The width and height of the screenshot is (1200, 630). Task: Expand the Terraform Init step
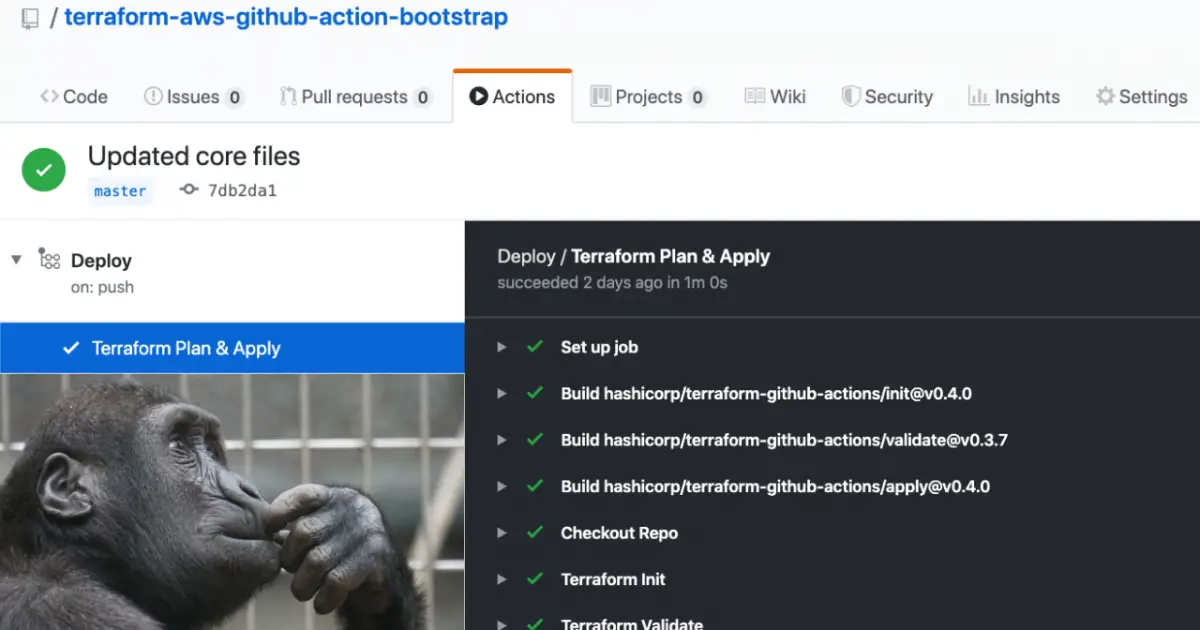[502, 579]
